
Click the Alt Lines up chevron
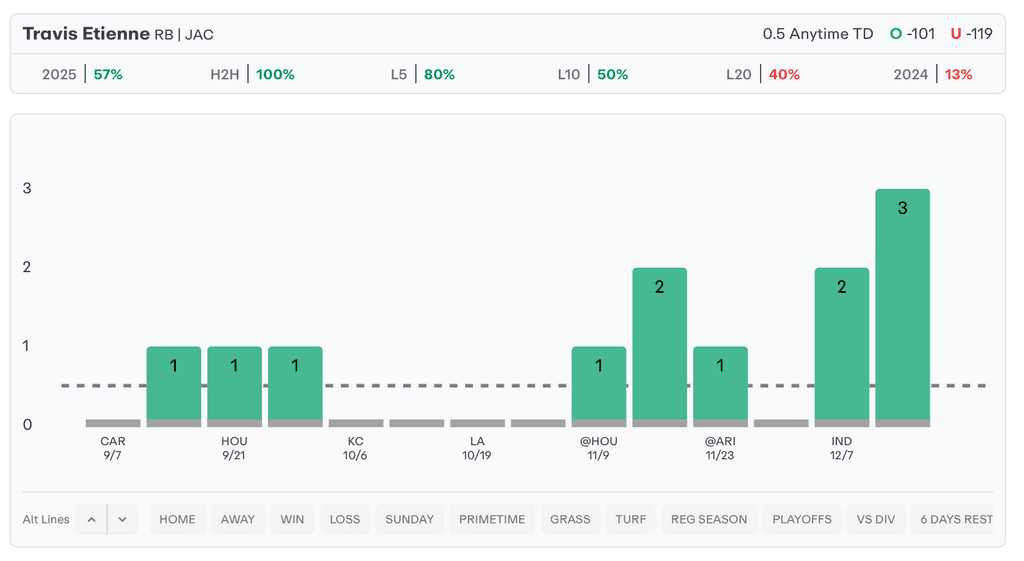[x=91, y=519]
